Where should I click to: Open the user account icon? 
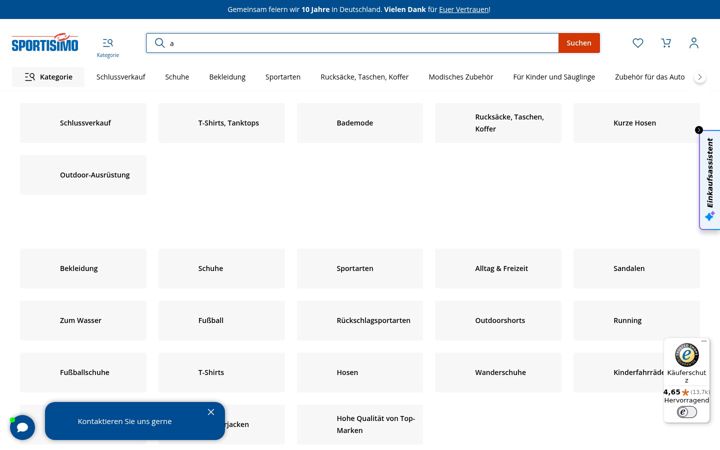tap(694, 43)
